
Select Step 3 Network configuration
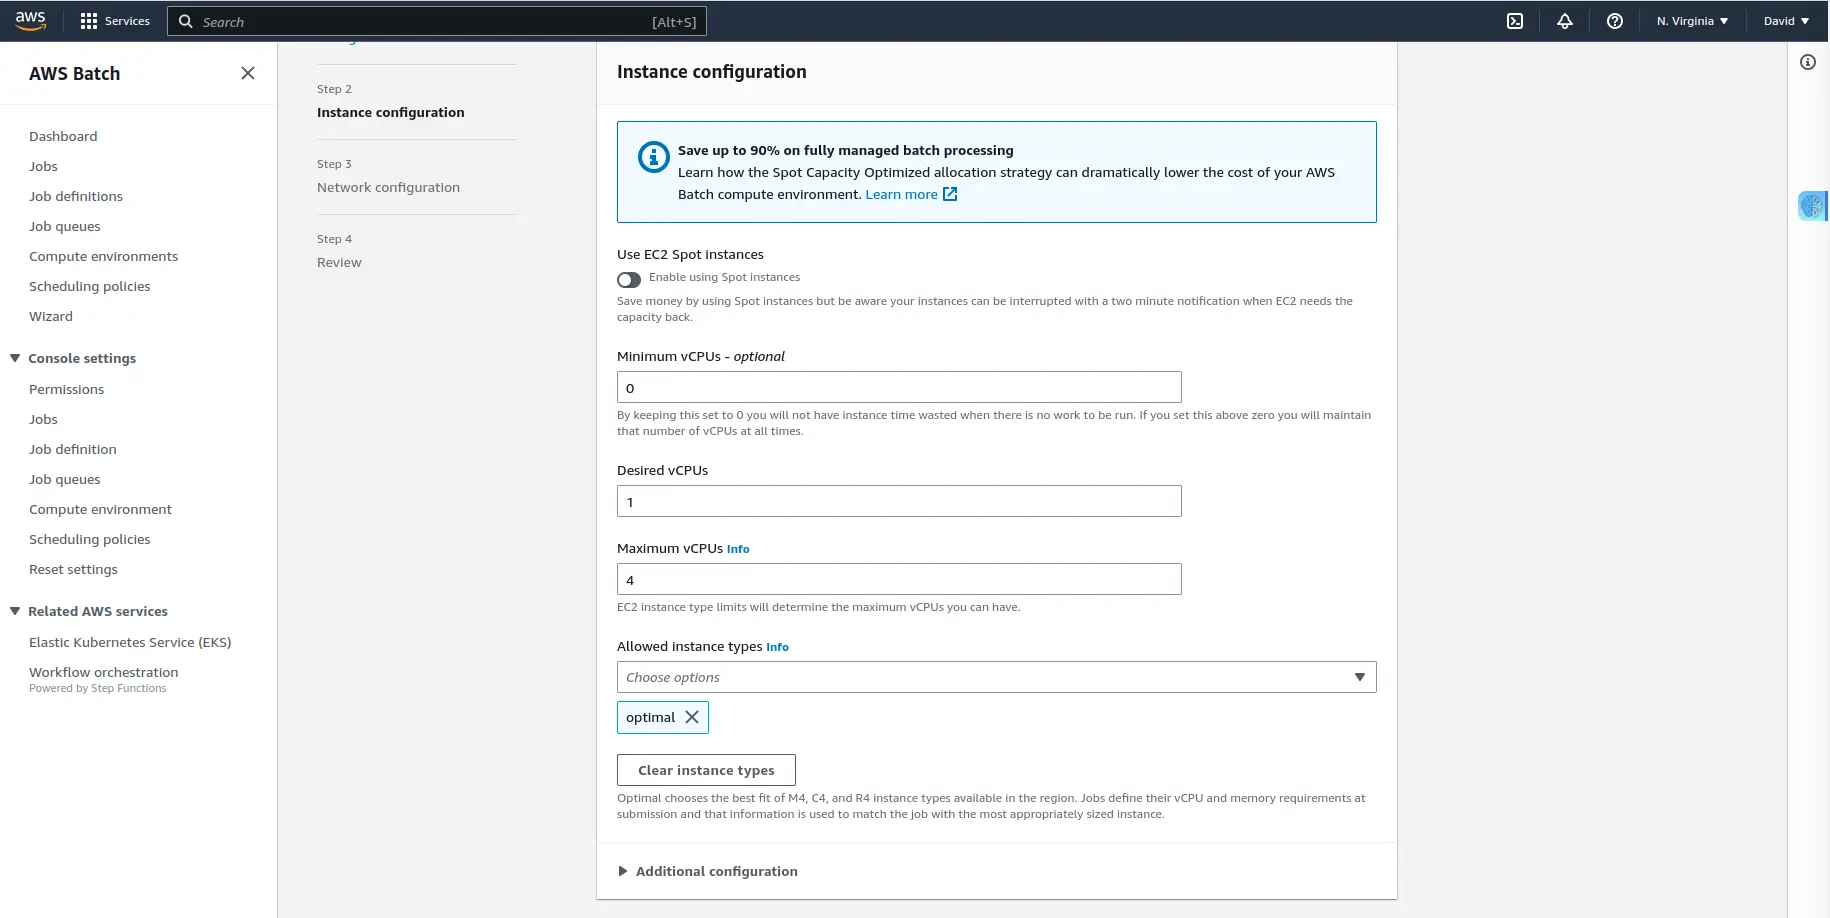[389, 187]
